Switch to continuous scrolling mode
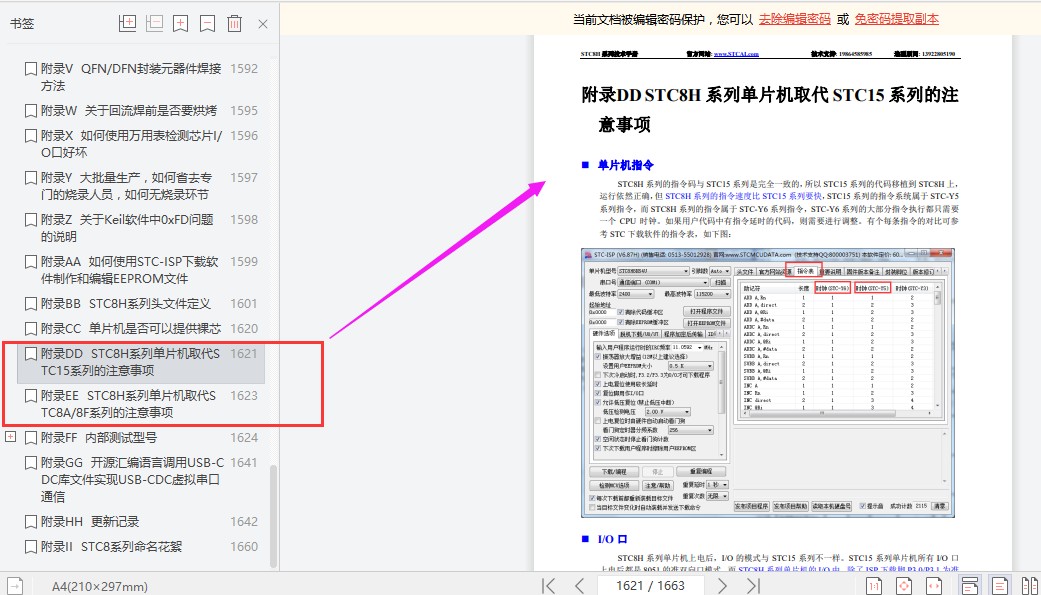The image size is (1041, 595). [x=970, y=585]
